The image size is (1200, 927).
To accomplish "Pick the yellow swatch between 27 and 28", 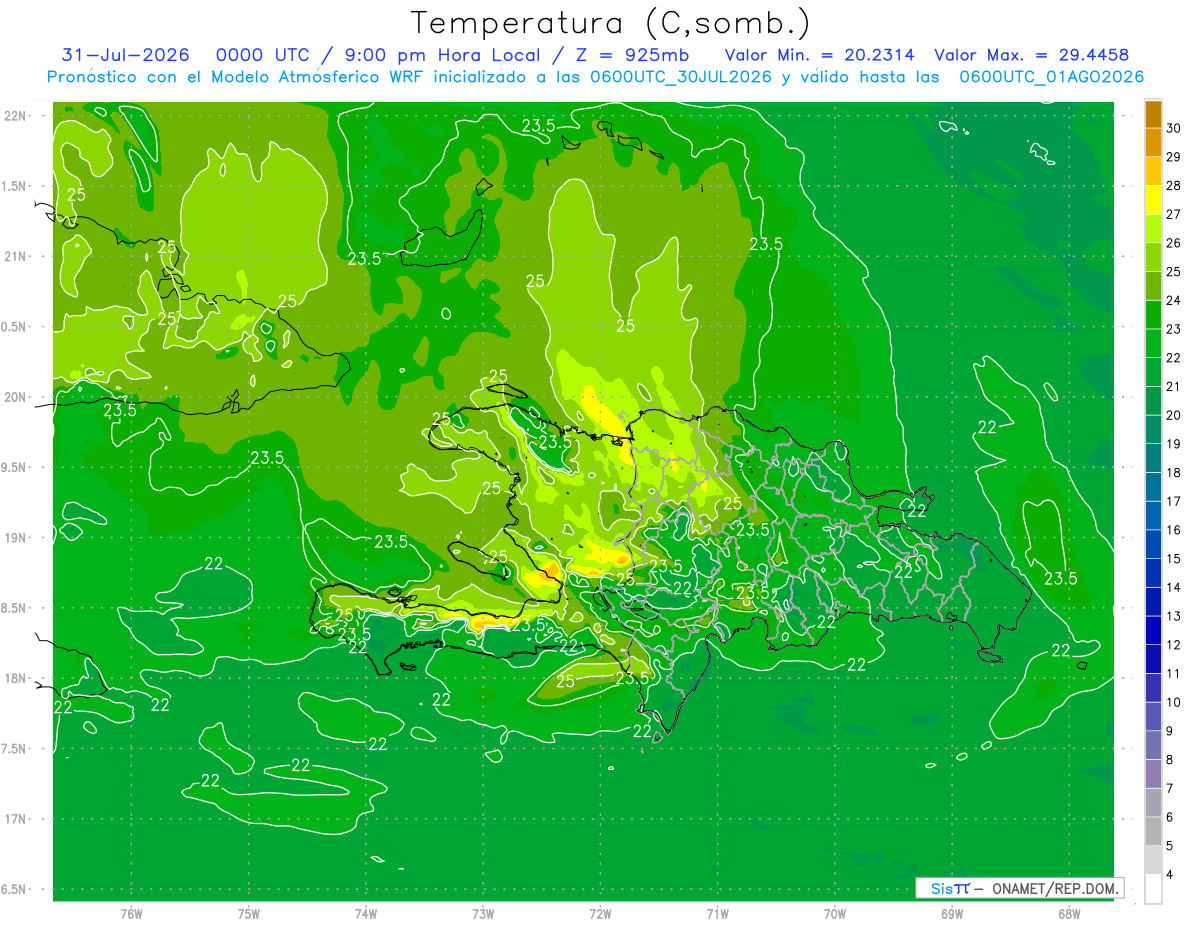I will tap(1154, 200).
